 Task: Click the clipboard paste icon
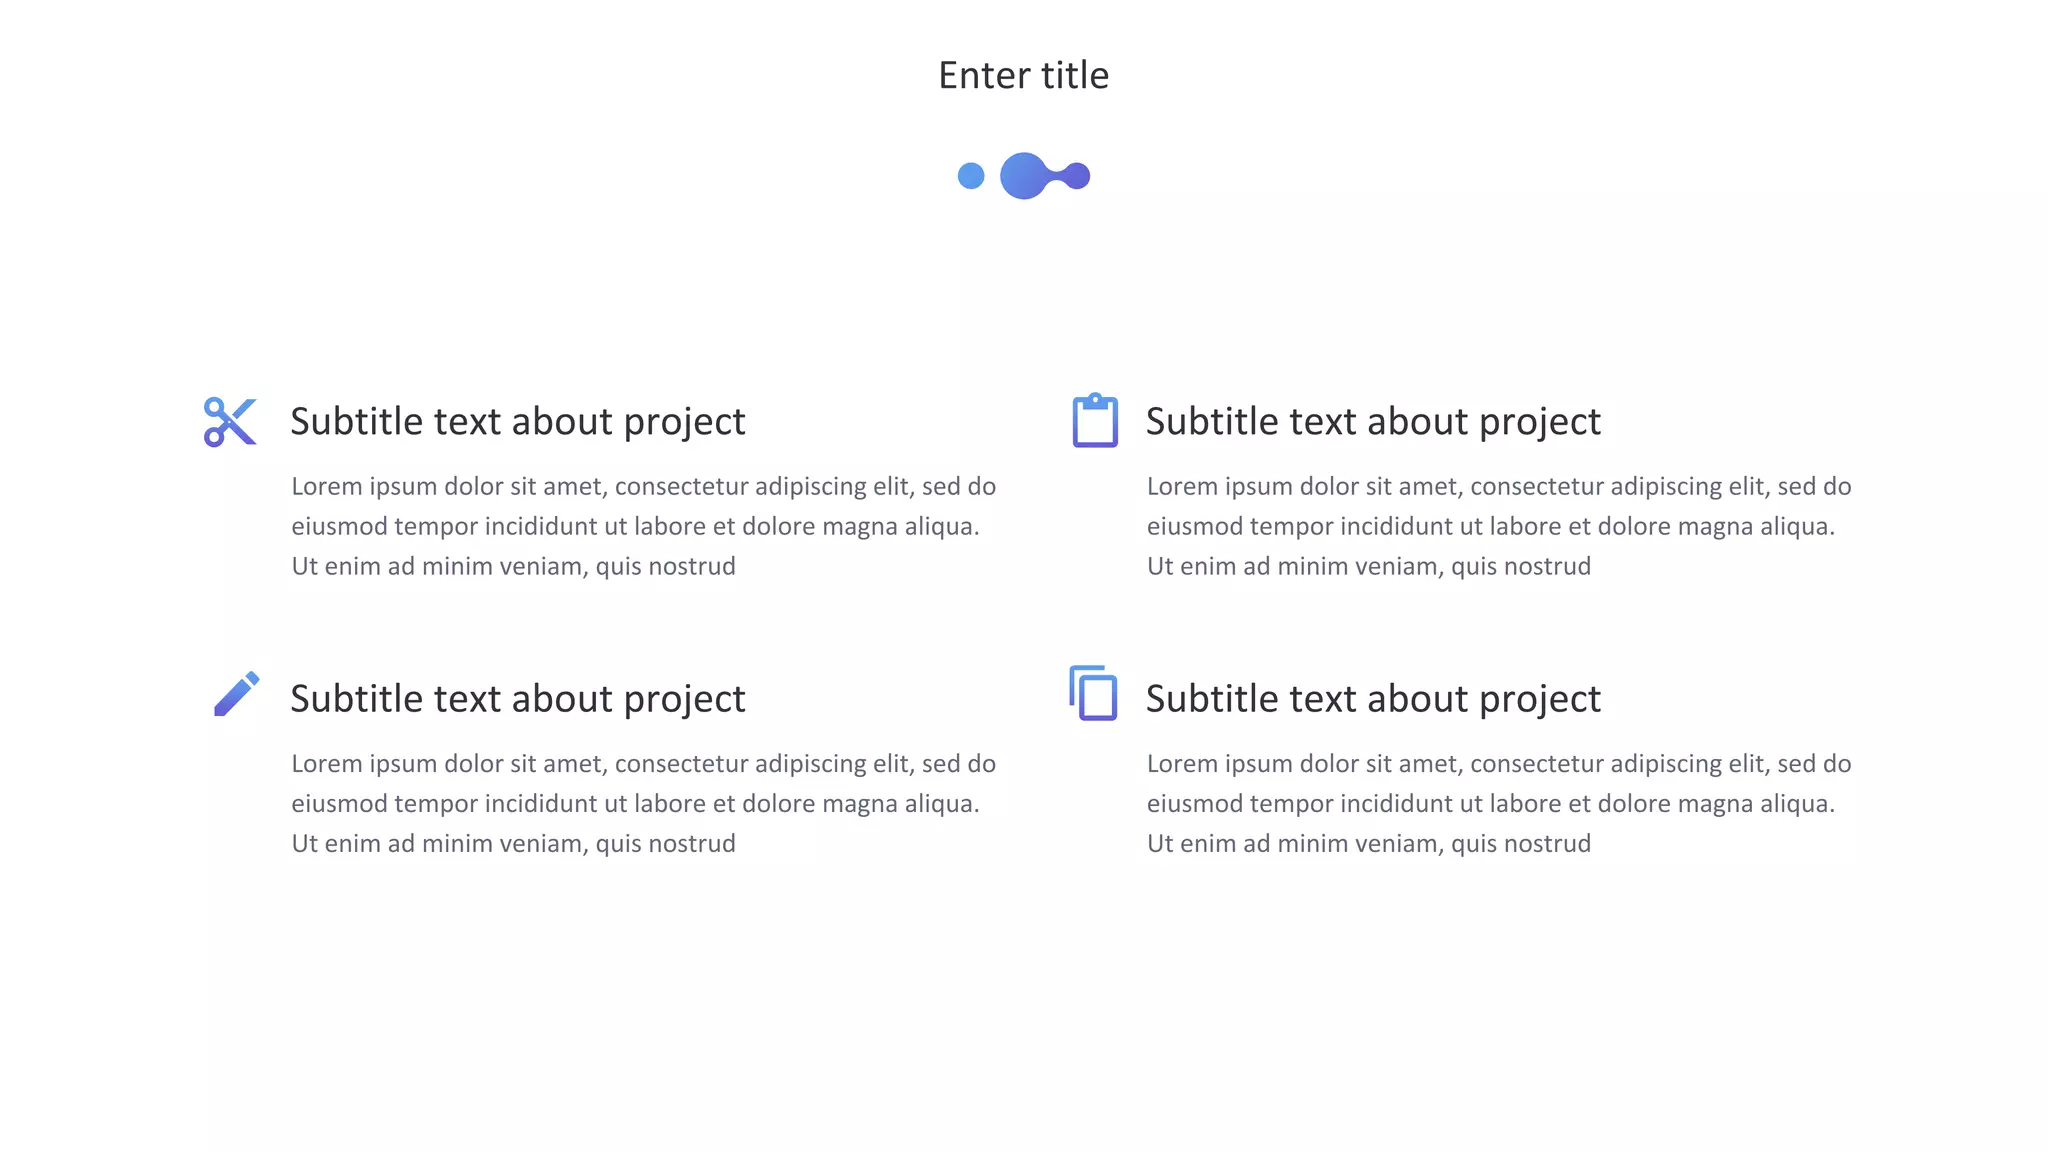point(1095,420)
